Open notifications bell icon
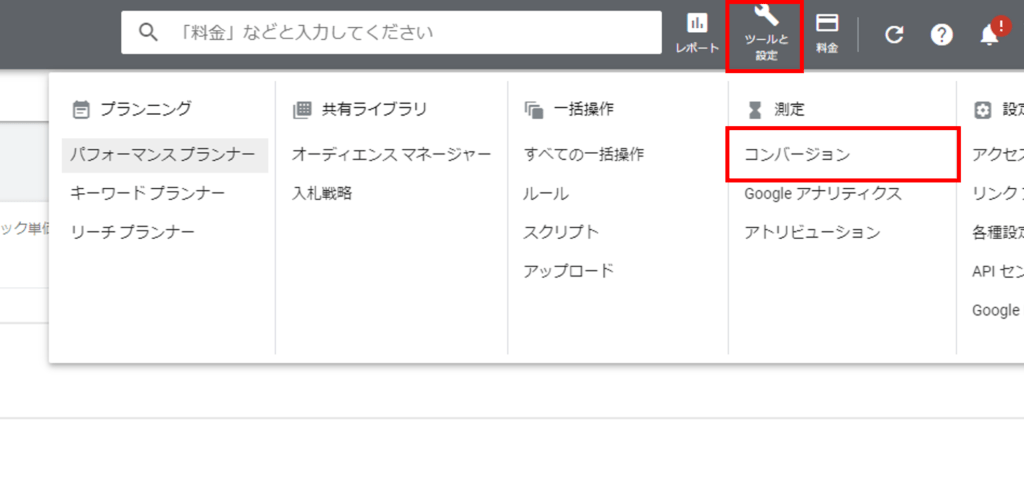This screenshot has width=1024, height=483. 990,36
